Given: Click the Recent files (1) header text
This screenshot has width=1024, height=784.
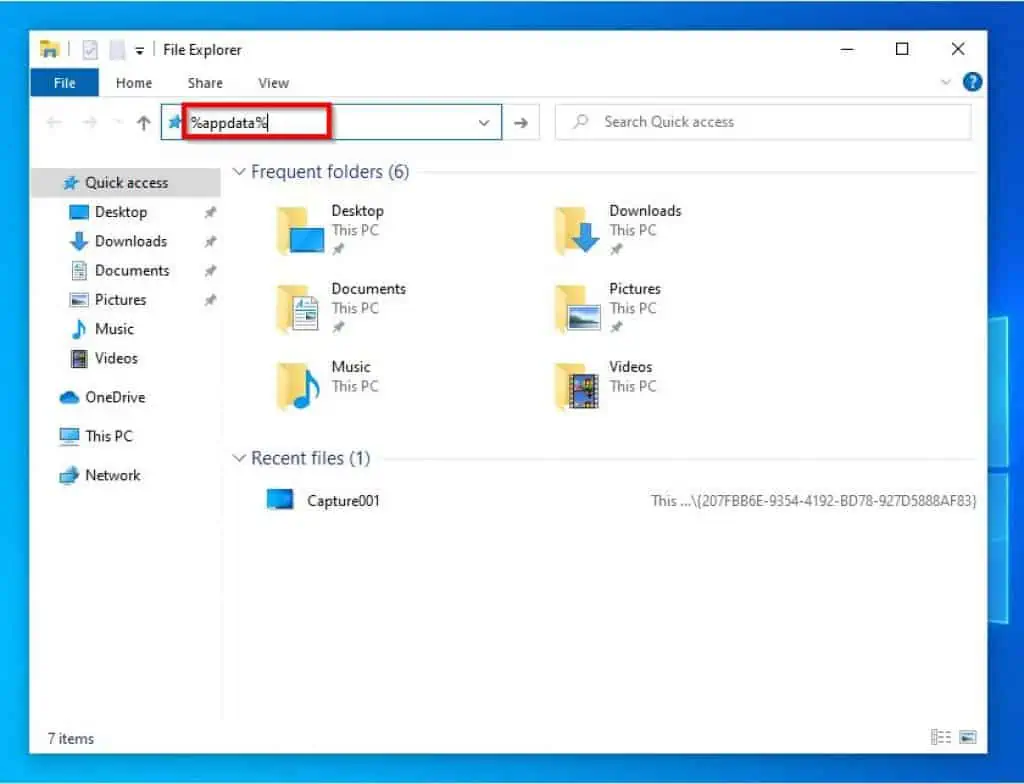Looking at the screenshot, I should pos(310,459).
